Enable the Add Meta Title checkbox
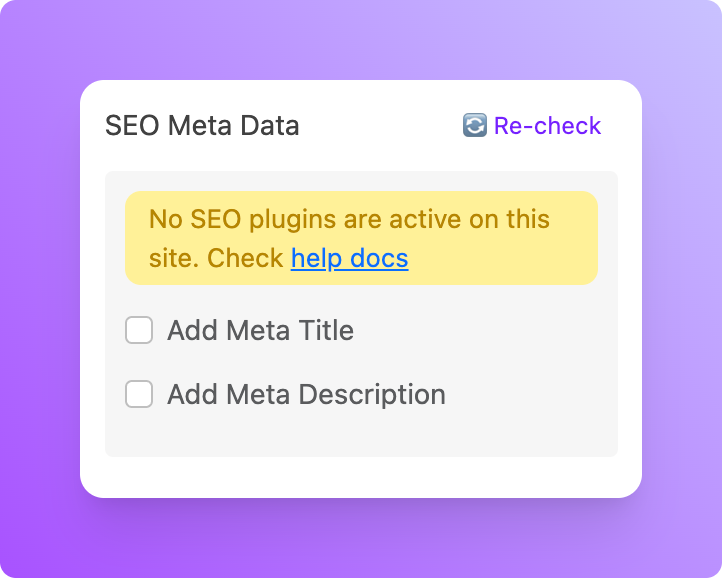 pyautogui.click(x=139, y=330)
